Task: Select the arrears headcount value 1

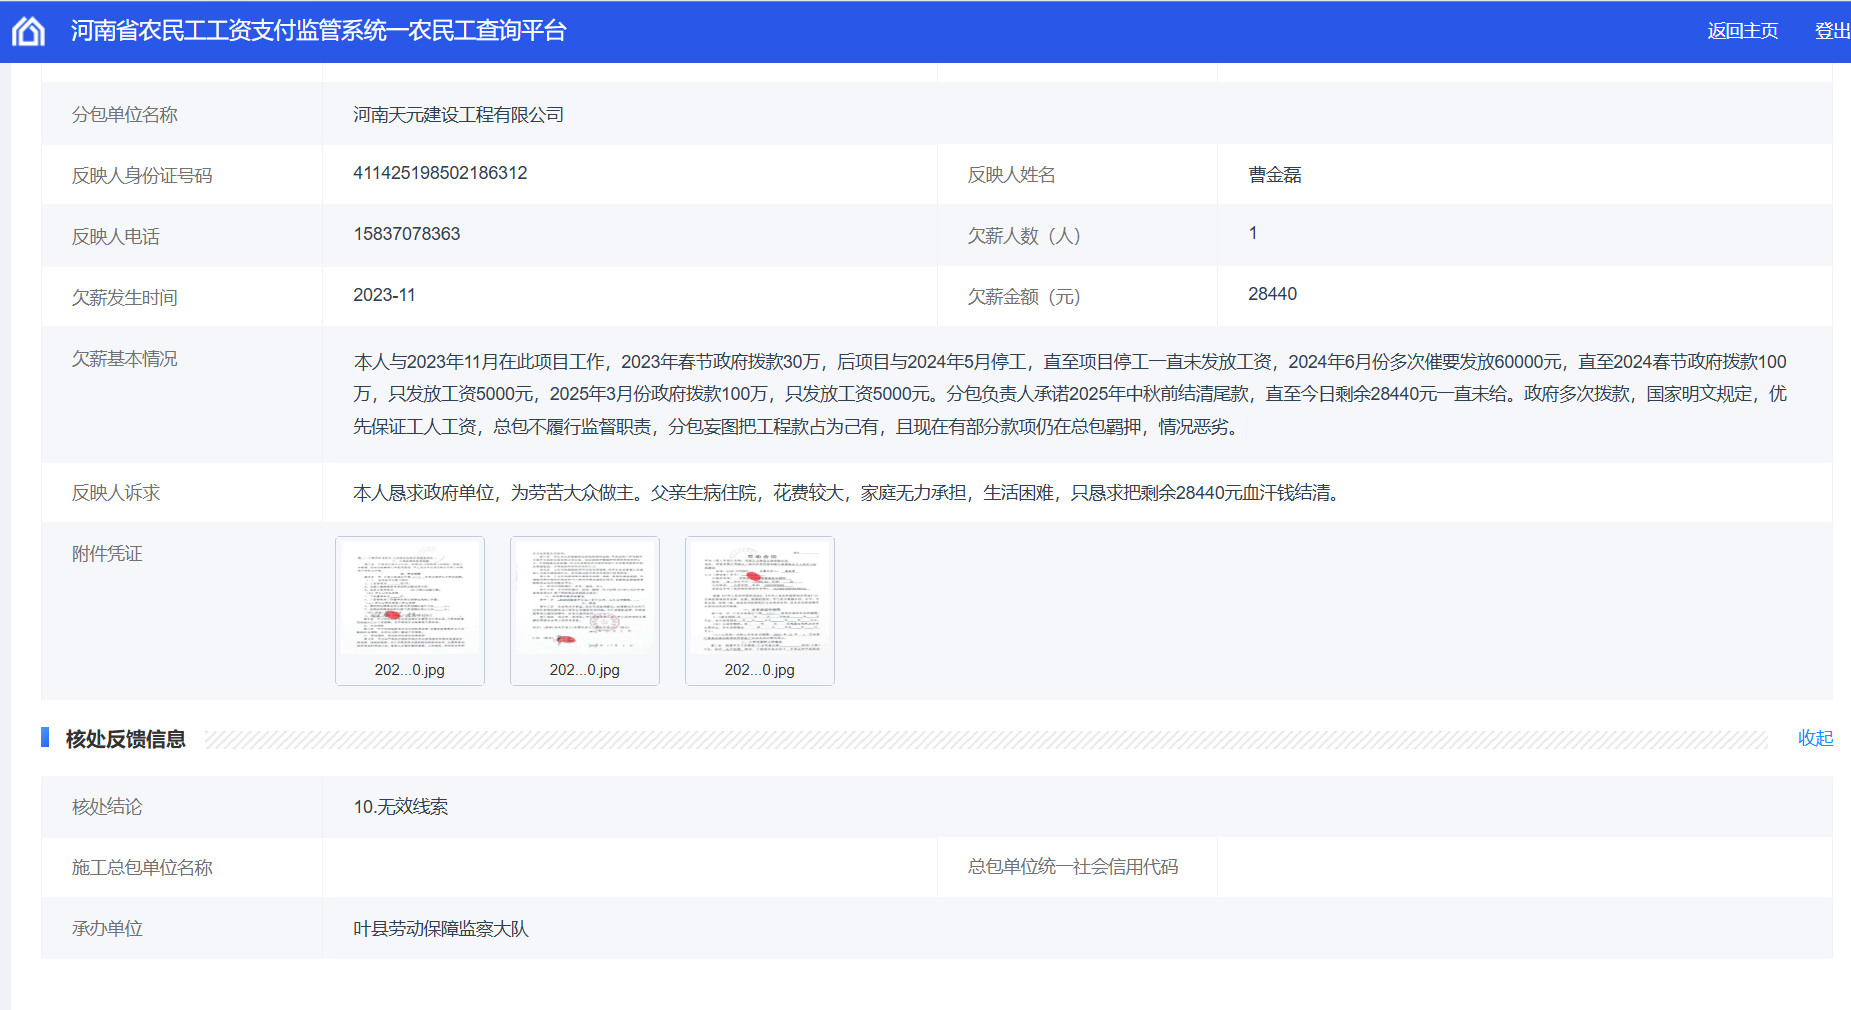Action: (1253, 233)
